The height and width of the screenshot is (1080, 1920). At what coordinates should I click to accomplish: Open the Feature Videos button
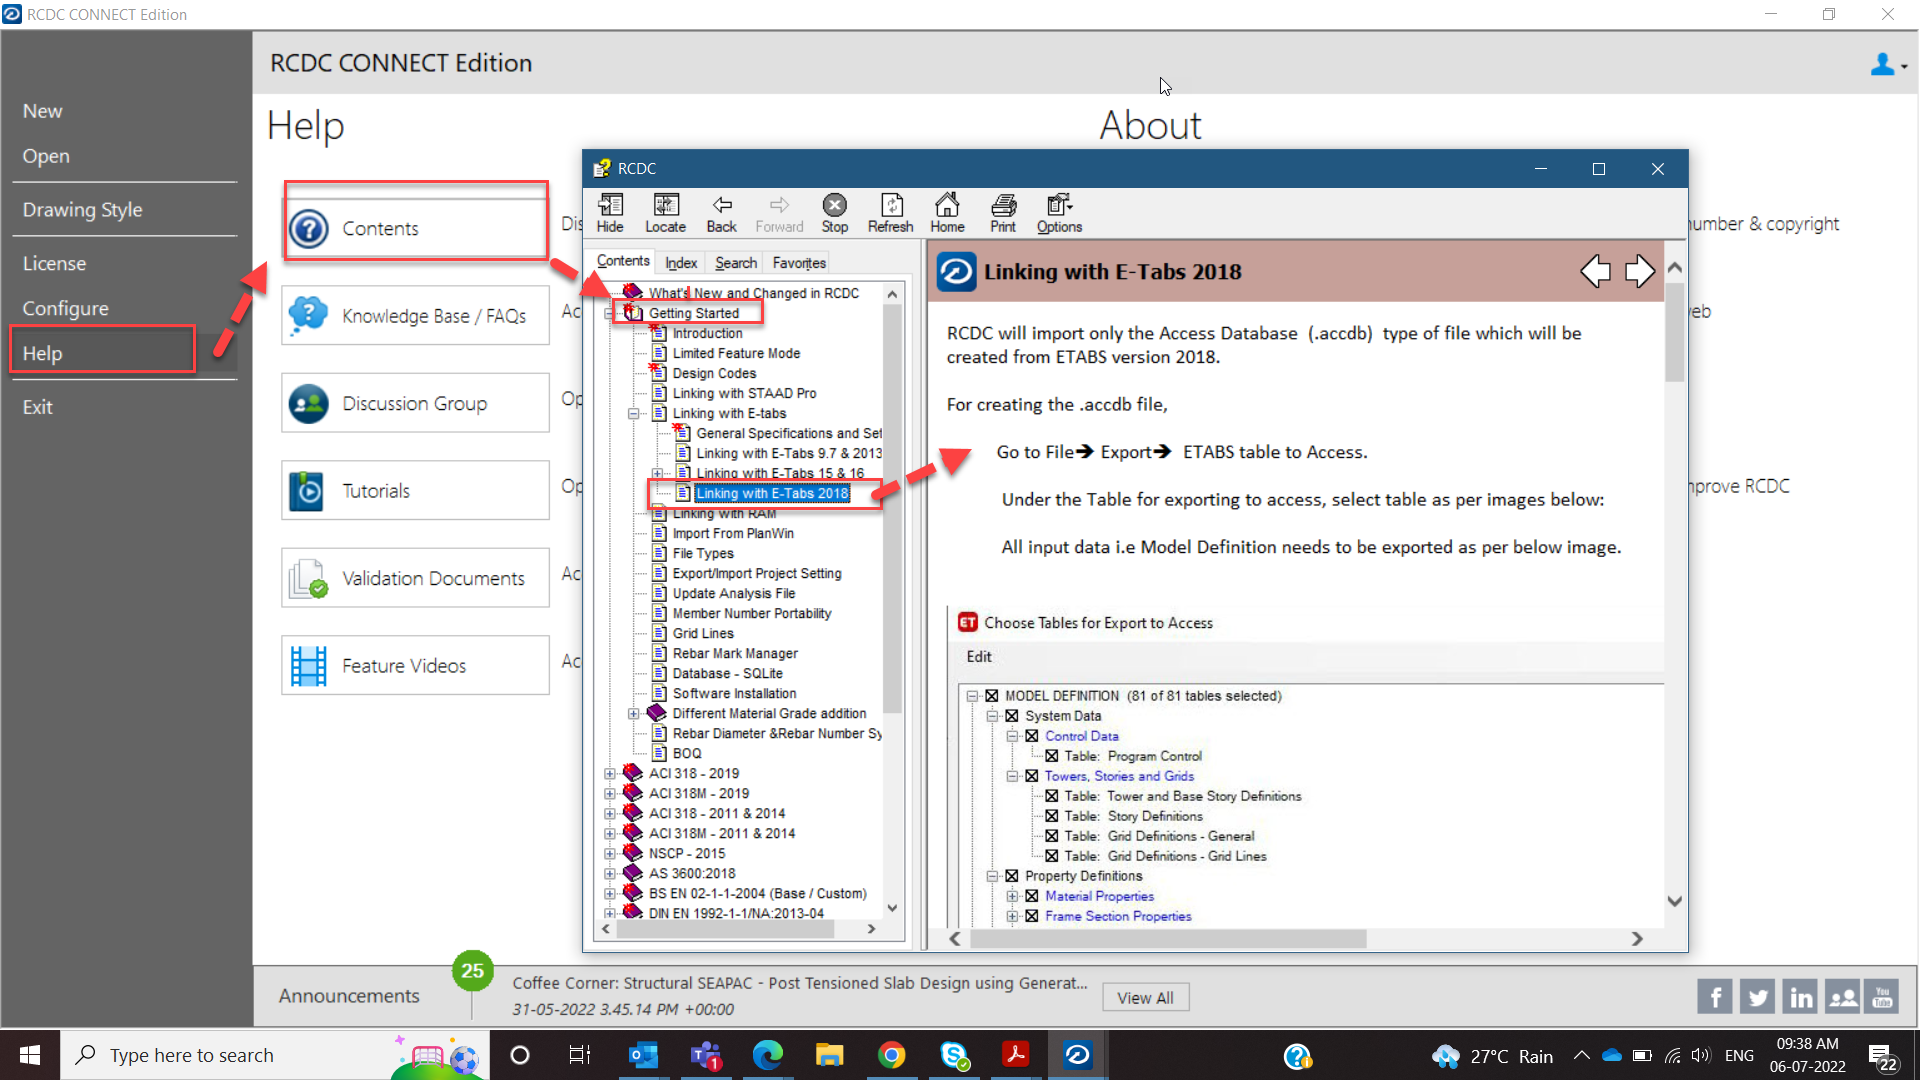(416, 665)
